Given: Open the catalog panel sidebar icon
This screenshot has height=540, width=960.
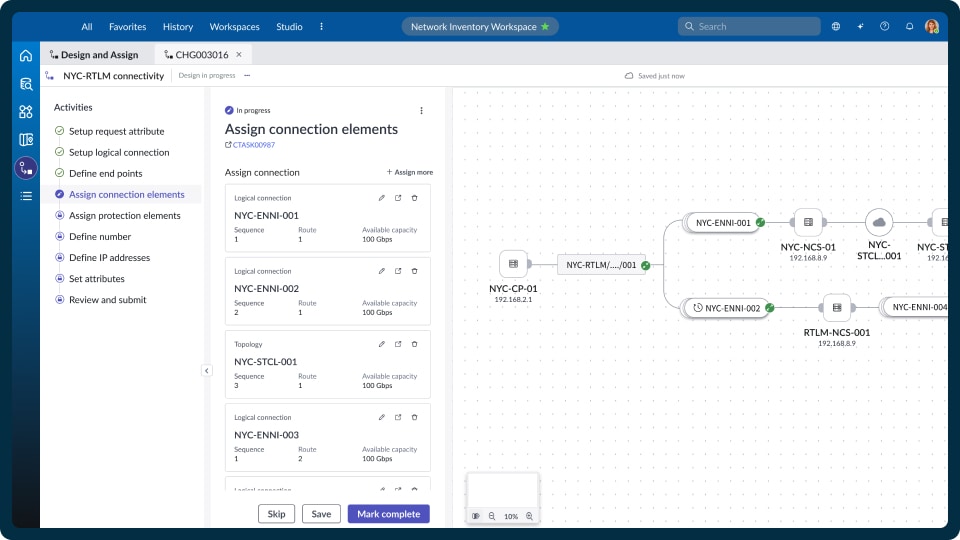Looking at the screenshot, I should click(26, 140).
